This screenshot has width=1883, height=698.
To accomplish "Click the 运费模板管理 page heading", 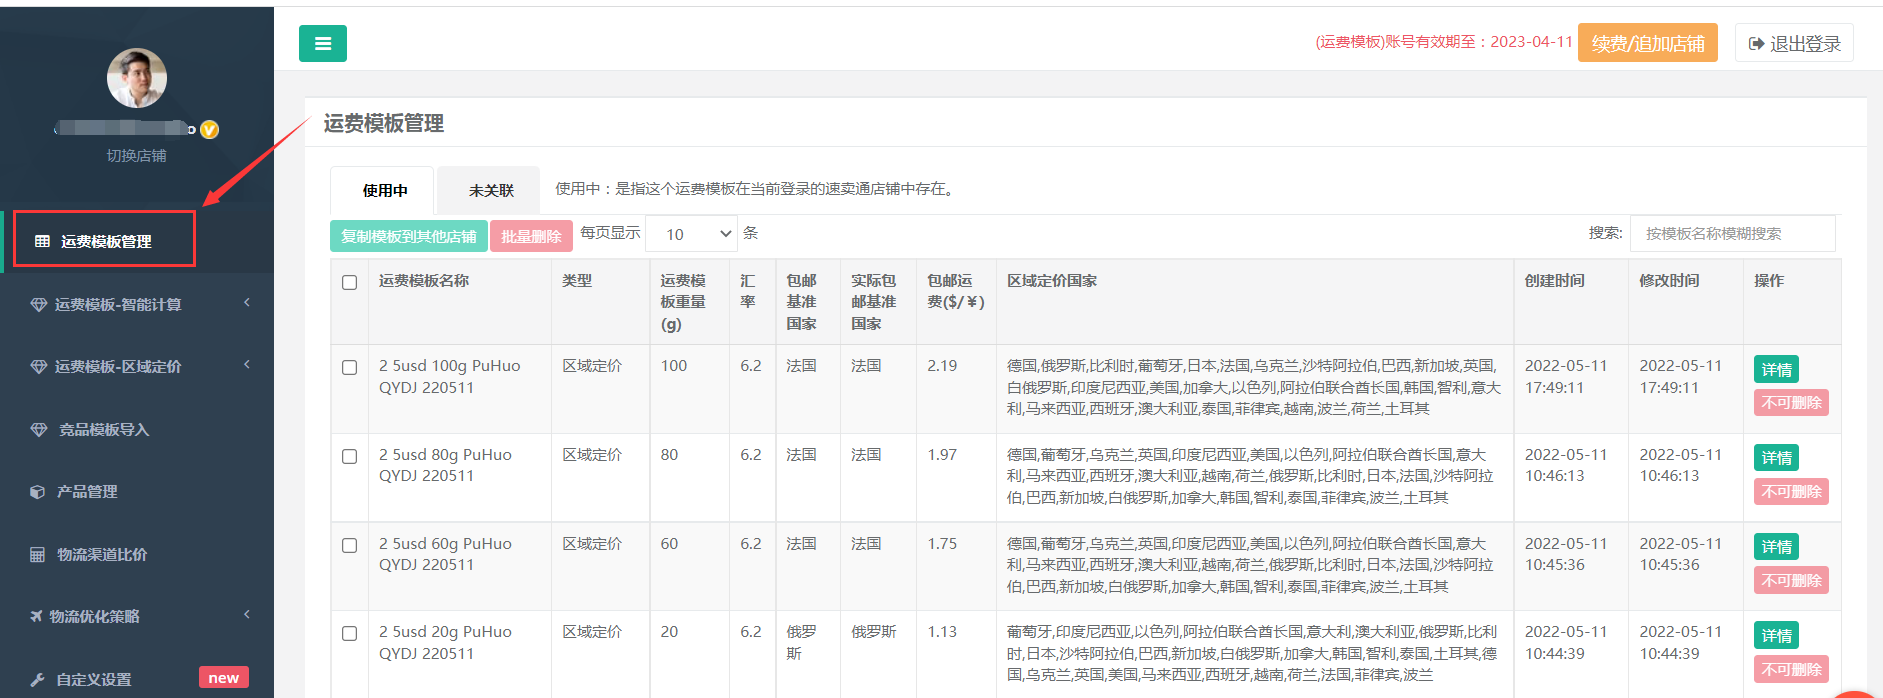I will click(x=384, y=123).
